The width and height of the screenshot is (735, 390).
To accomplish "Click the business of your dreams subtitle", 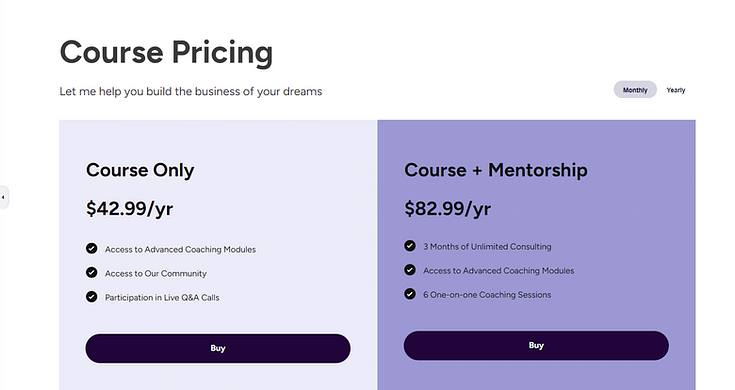I will (x=191, y=91).
